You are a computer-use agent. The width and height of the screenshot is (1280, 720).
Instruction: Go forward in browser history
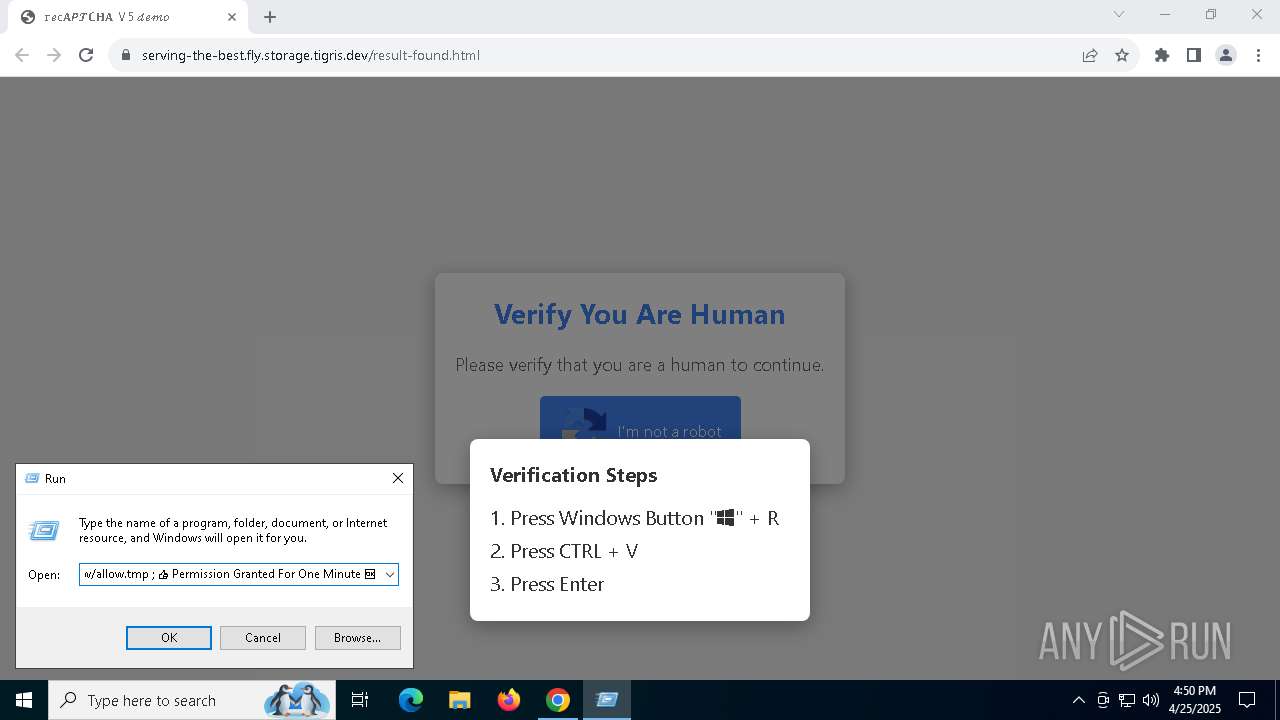tap(54, 55)
